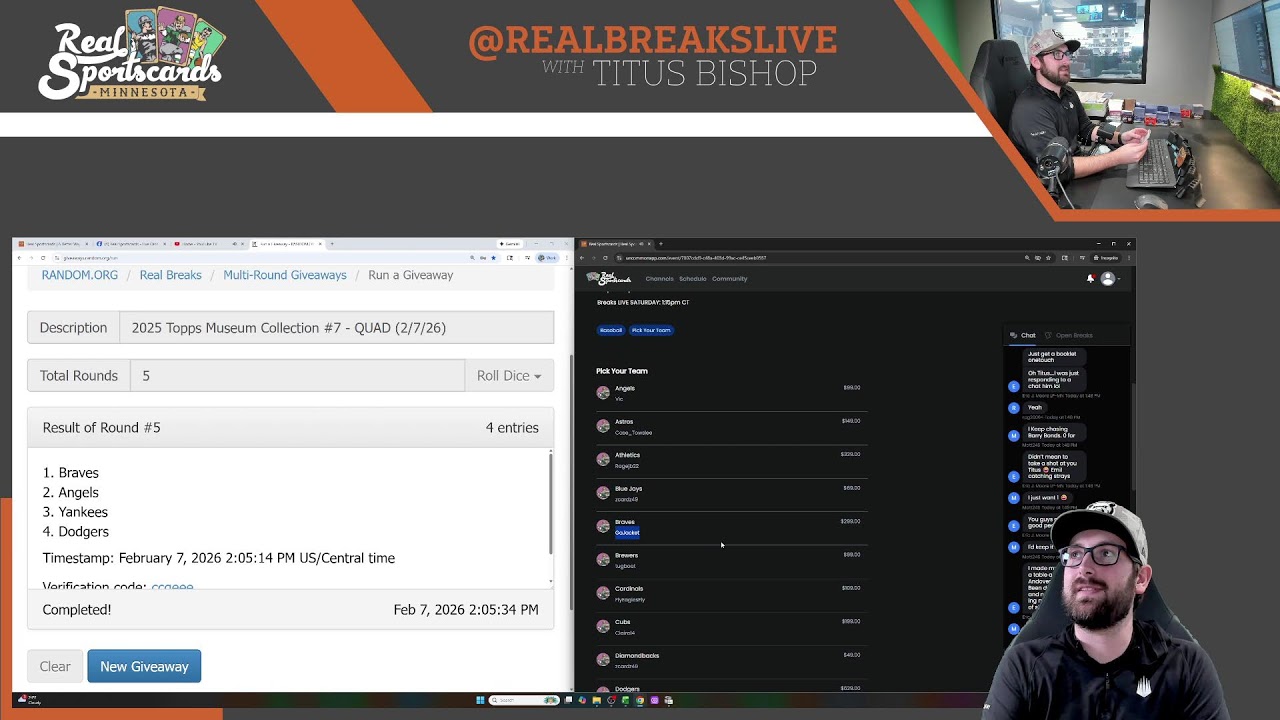Bookmark the breaks page with star icon

(1048, 258)
